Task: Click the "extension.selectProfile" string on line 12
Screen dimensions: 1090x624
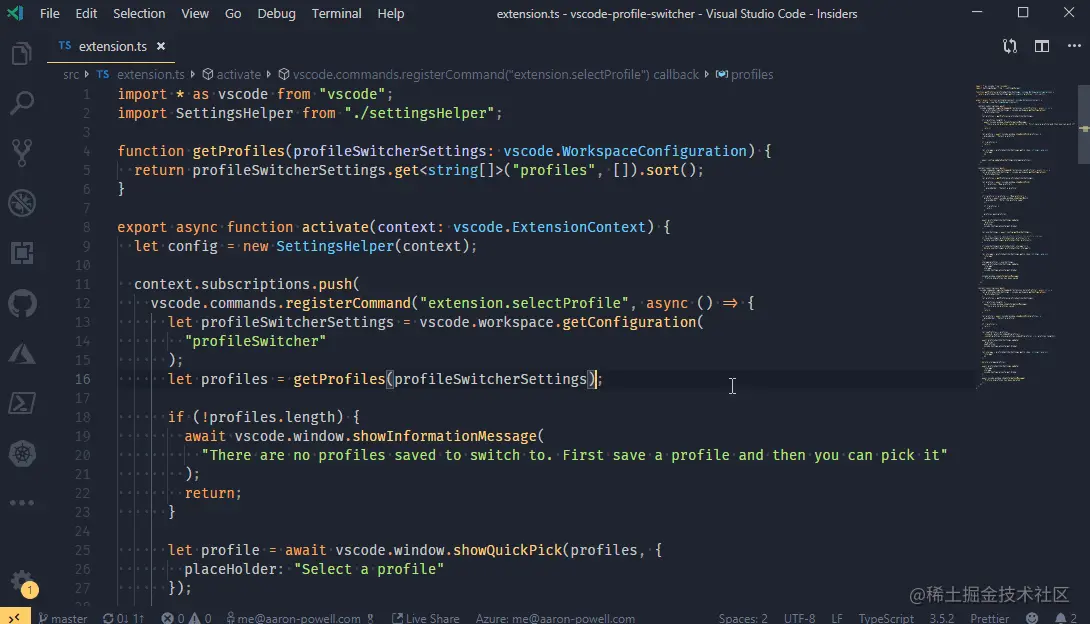Action: pyautogui.click(x=525, y=303)
